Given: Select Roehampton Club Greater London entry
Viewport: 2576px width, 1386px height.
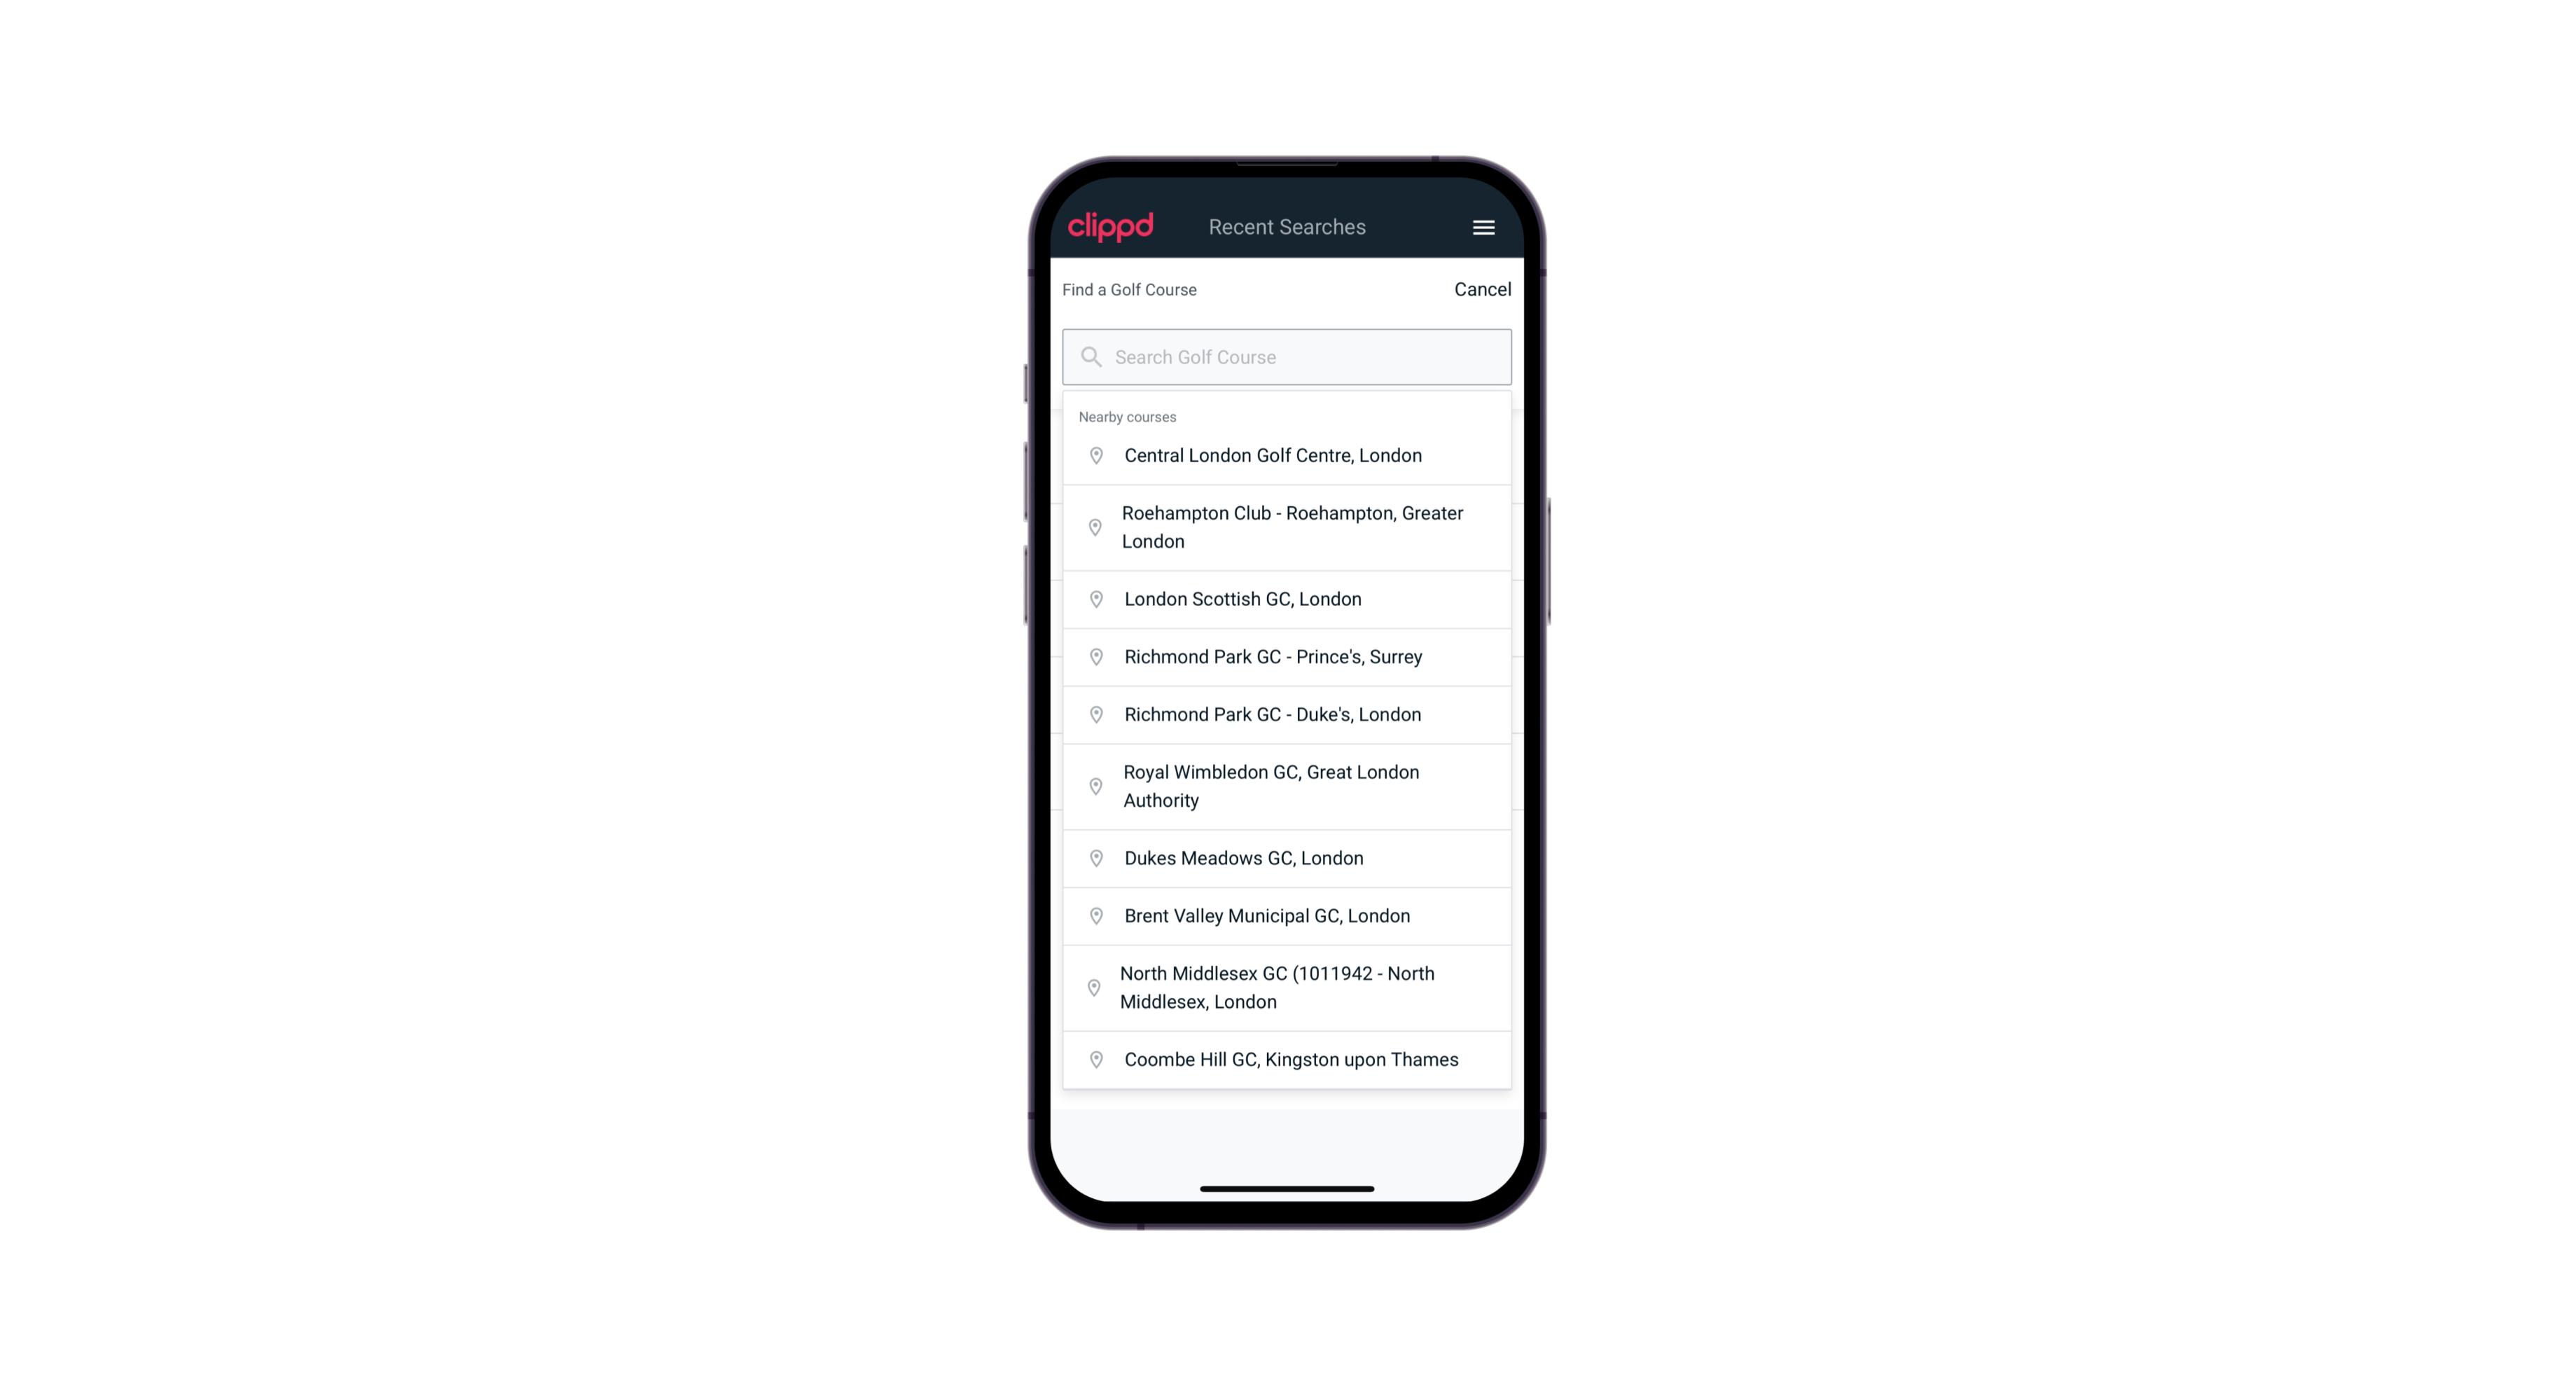Looking at the screenshot, I should pos(1287,526).
